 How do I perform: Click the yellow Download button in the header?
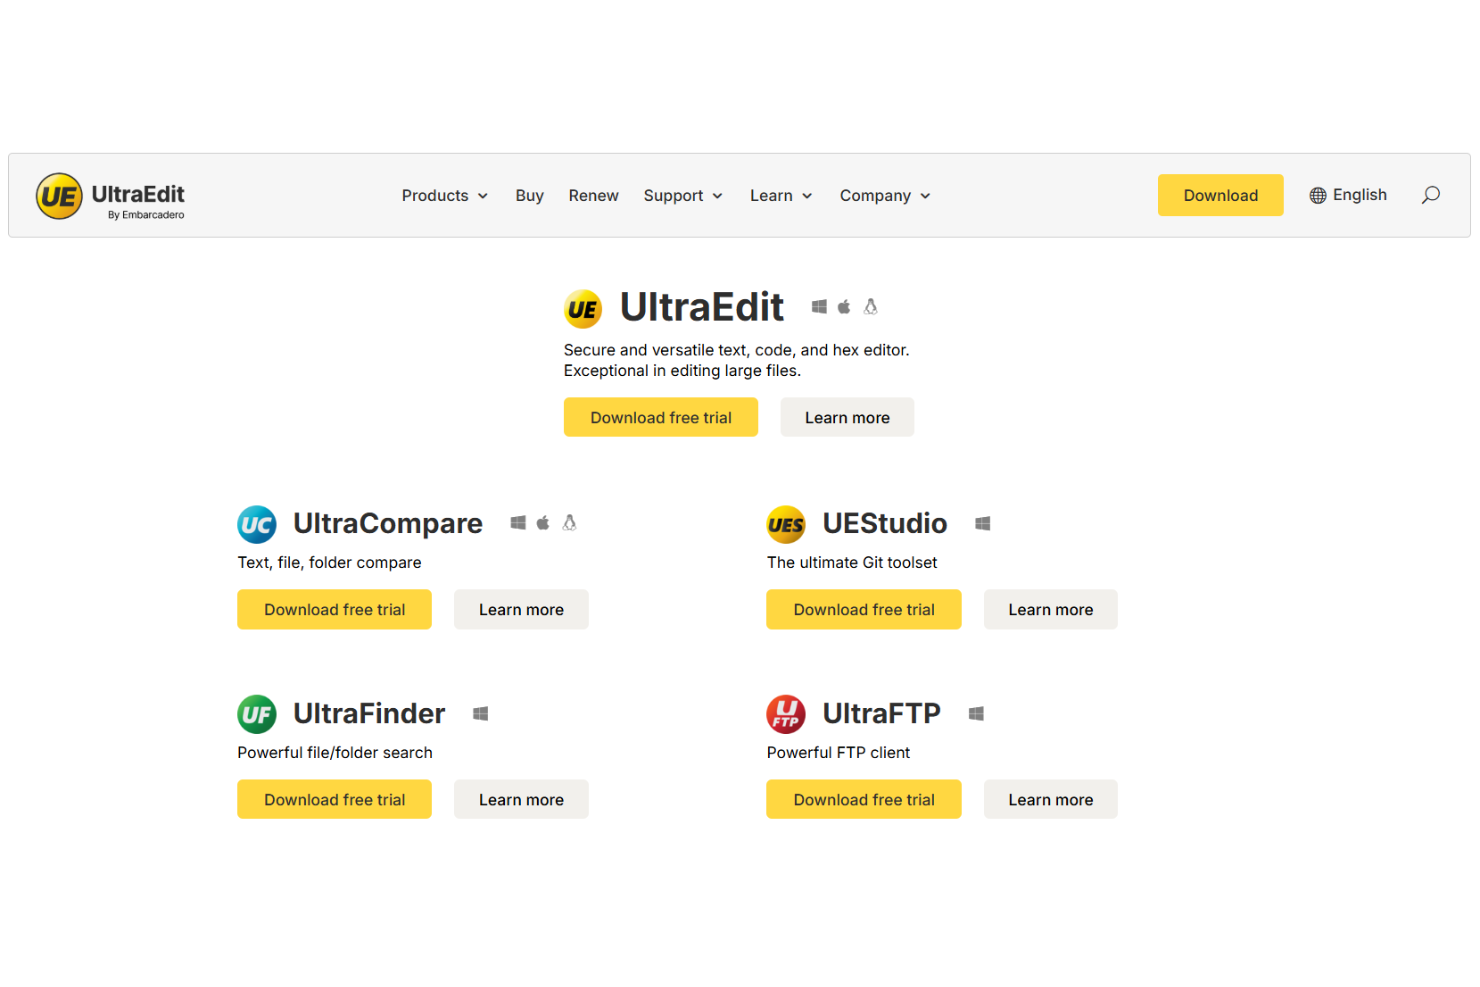point(1220,195)
